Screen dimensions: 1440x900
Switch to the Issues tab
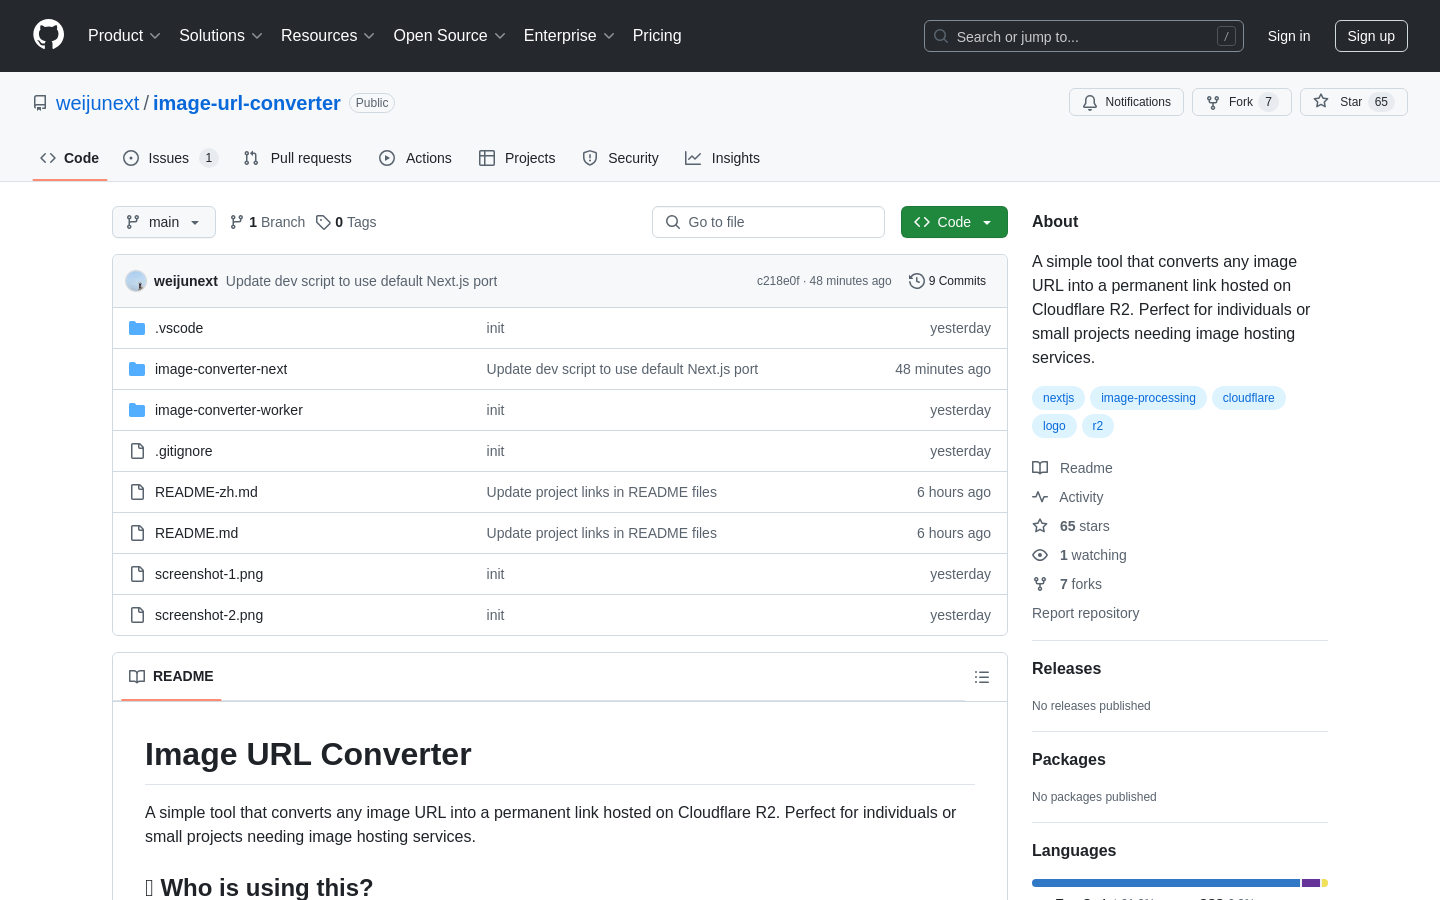170,158
